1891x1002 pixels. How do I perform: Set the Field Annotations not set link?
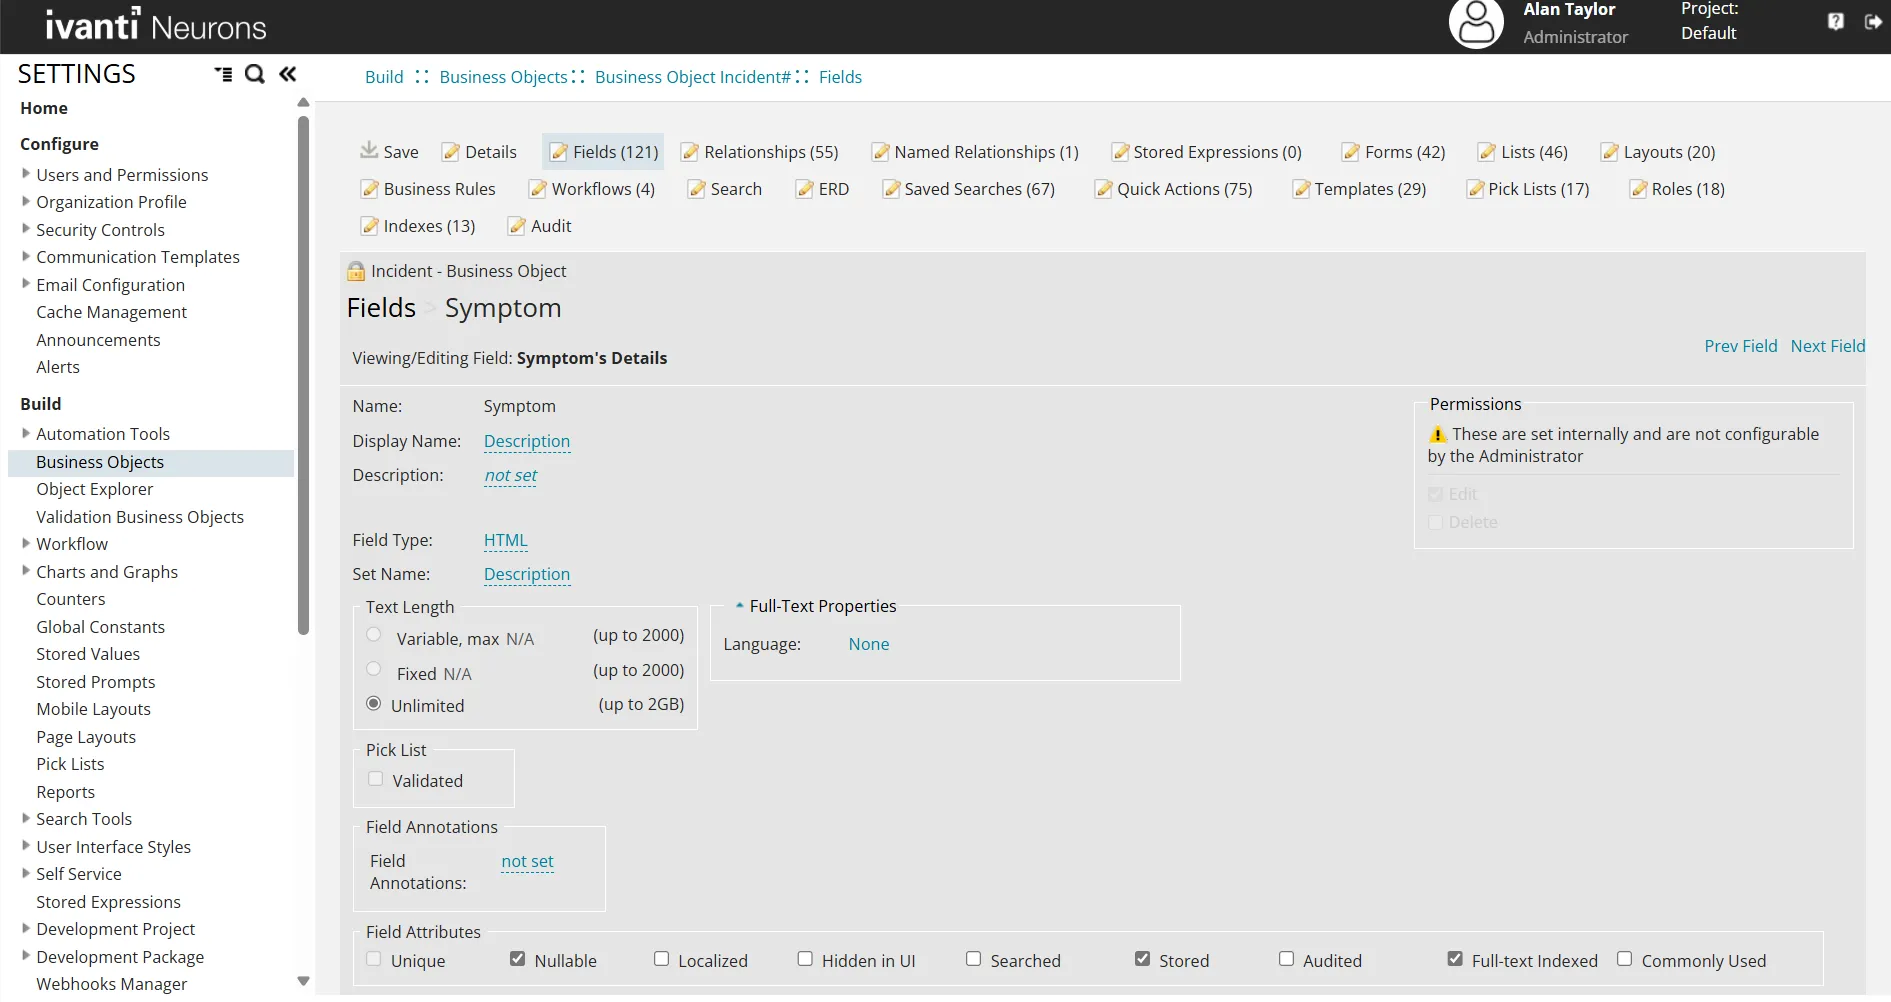(527, 861)
